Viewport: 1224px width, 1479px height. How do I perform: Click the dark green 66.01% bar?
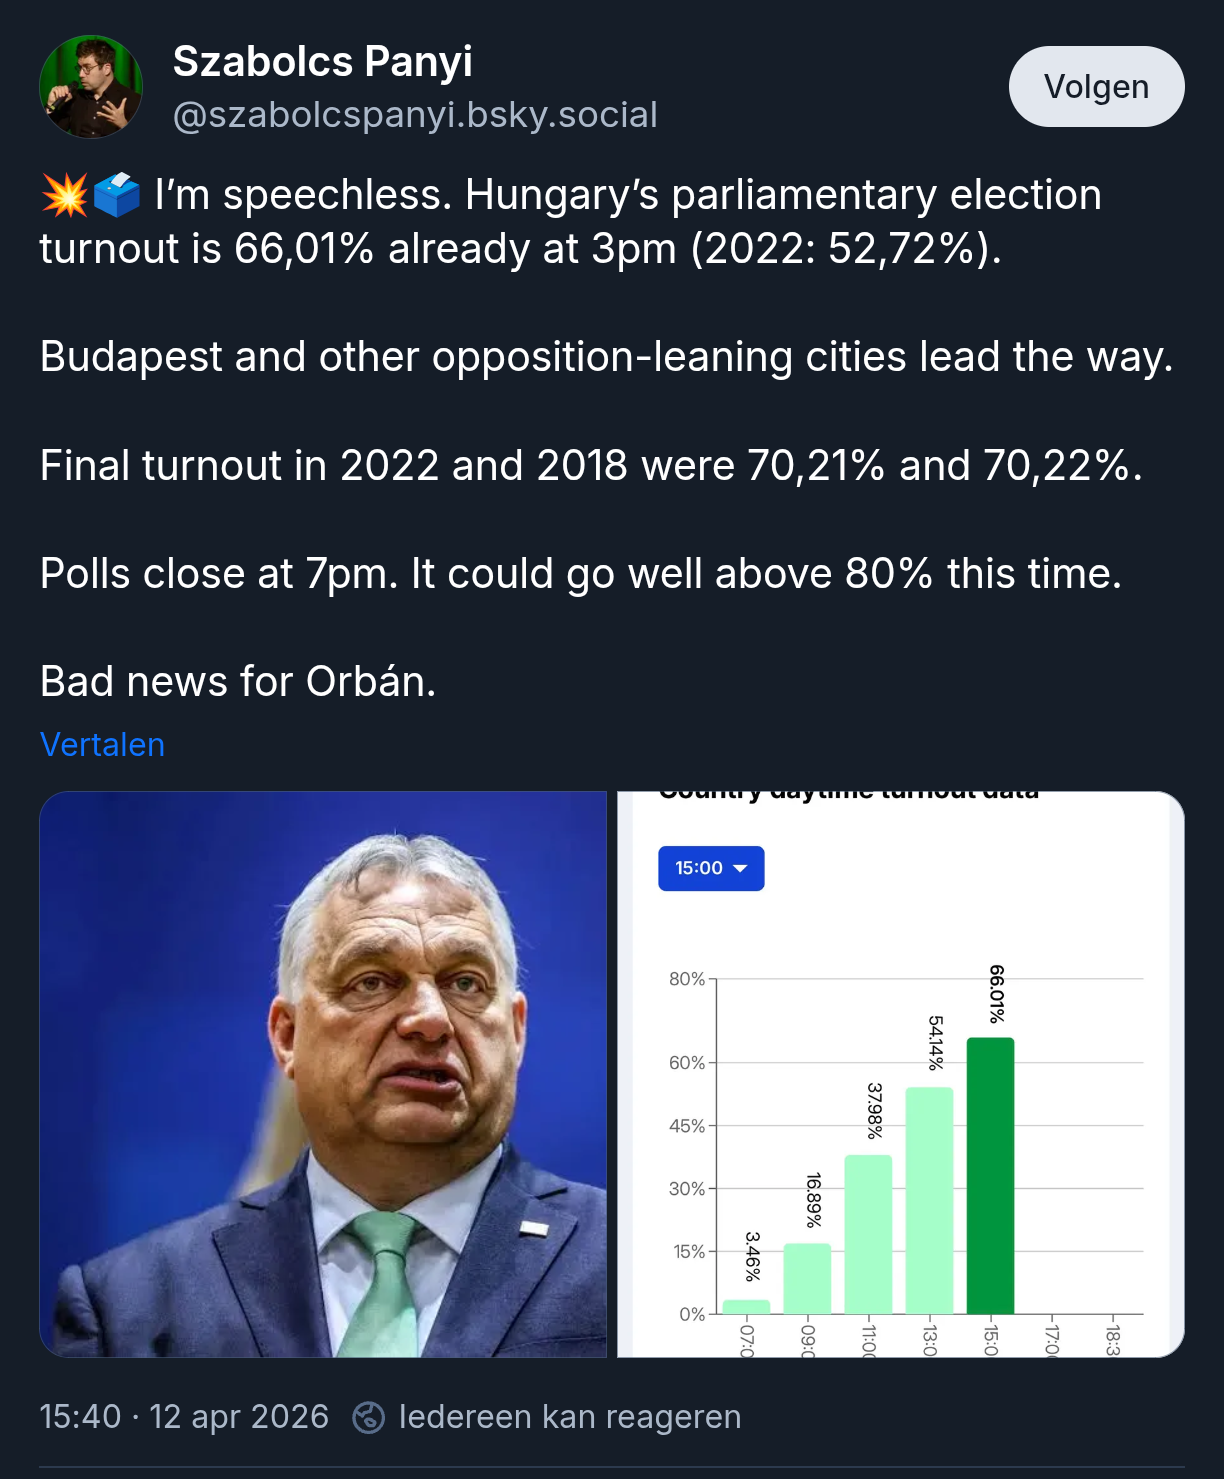[x=990, y=1175]
